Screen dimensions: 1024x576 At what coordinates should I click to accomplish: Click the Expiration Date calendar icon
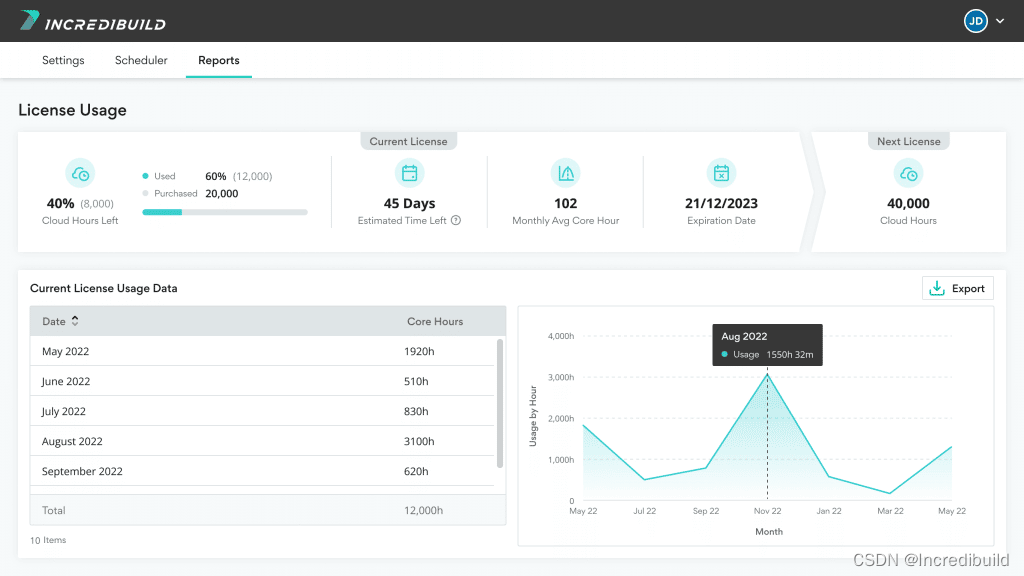pos(720,173)
